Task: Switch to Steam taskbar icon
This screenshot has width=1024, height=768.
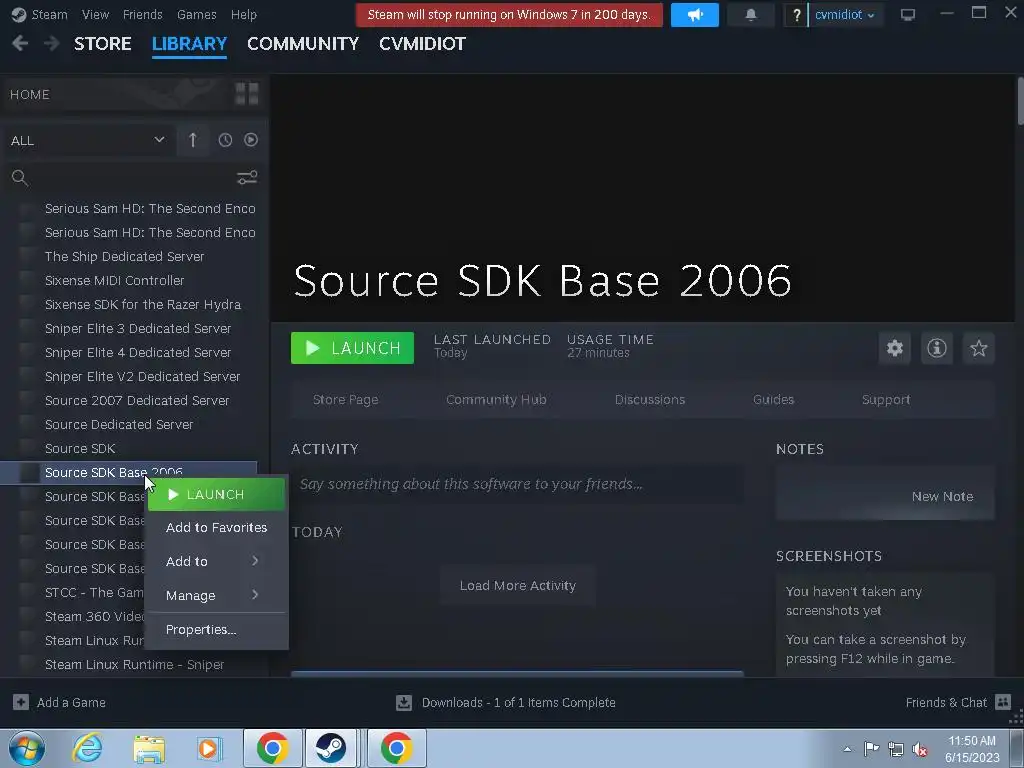Action: 331,748
